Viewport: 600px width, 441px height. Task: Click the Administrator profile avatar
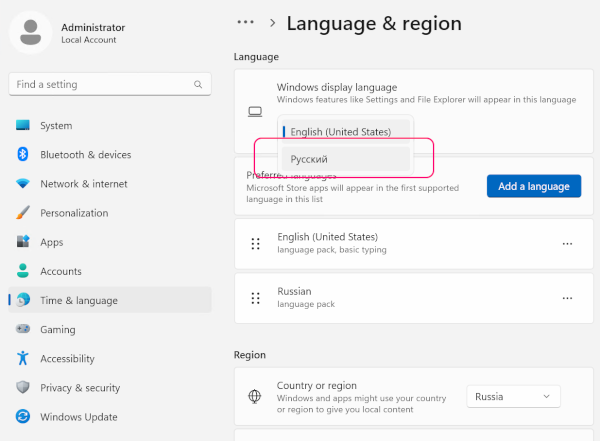point(30,33)
